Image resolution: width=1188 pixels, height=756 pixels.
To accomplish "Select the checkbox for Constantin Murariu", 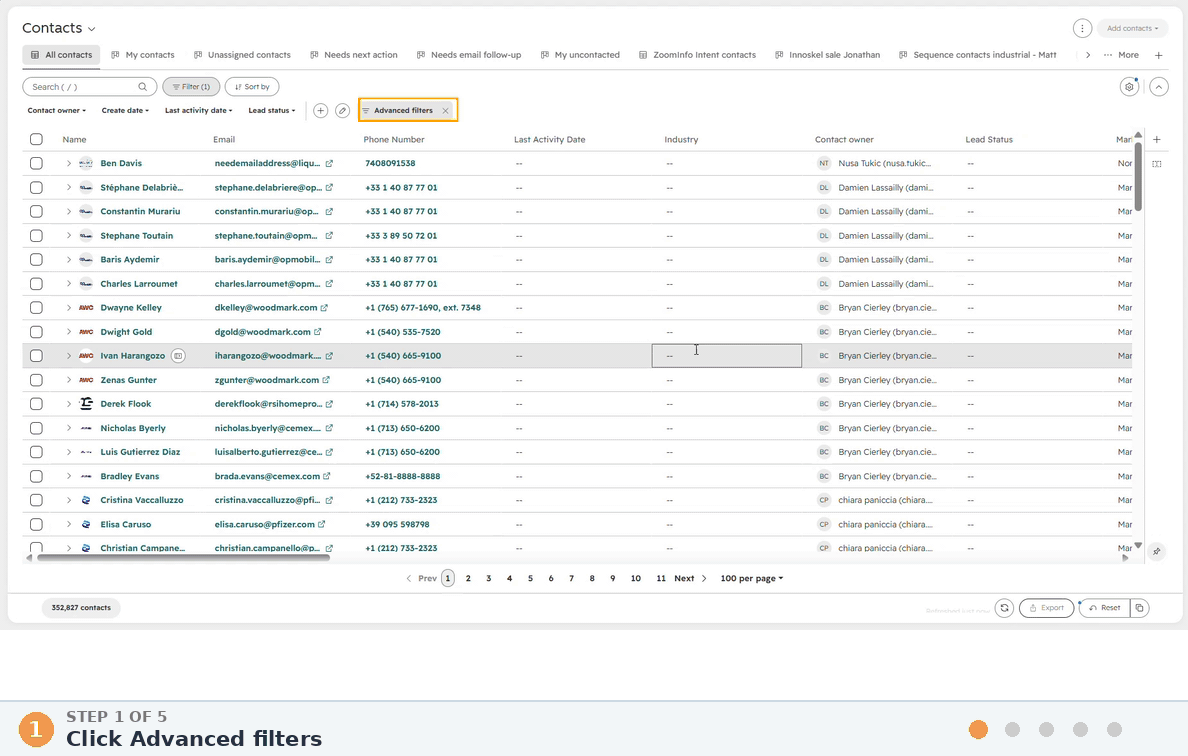I will tap(36, 211).
